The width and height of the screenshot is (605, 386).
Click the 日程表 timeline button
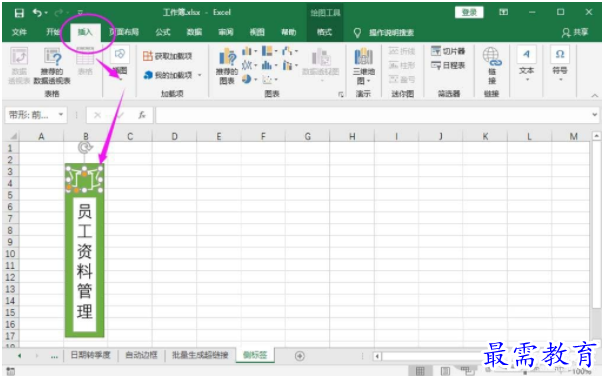click(x=448, y=65)
